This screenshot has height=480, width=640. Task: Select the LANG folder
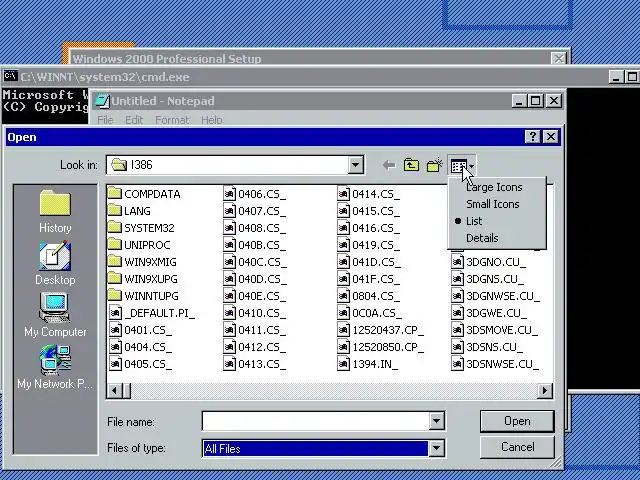click(131, 211)
